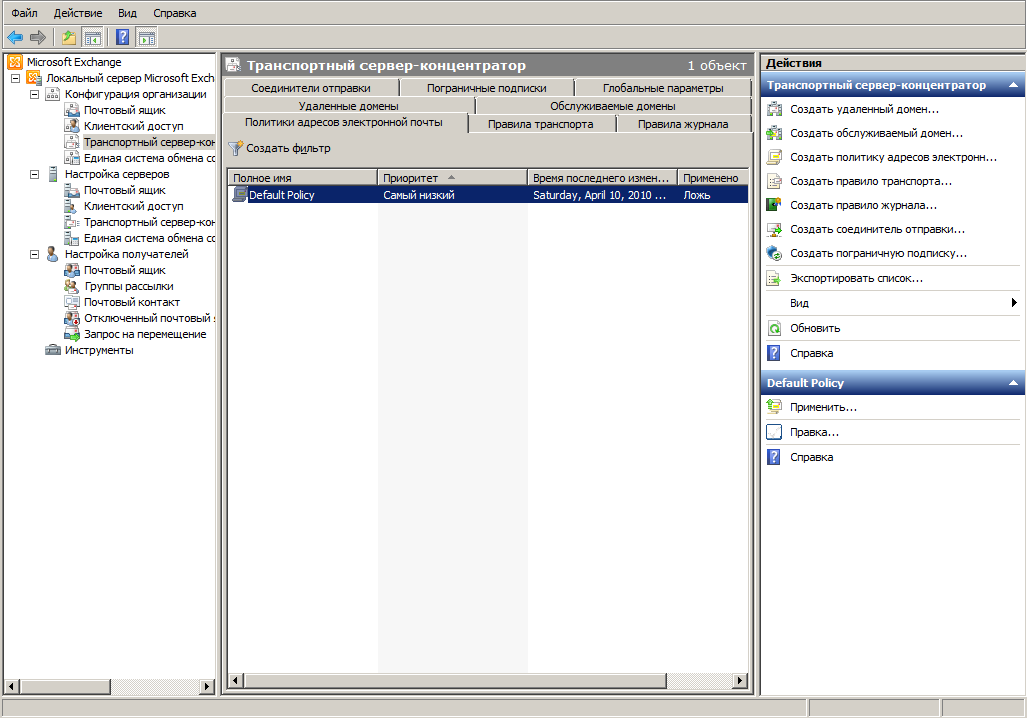The image size is (1027, 718).
Task: Click the Инструменты toolbox icon
Action: pos(52,350)
